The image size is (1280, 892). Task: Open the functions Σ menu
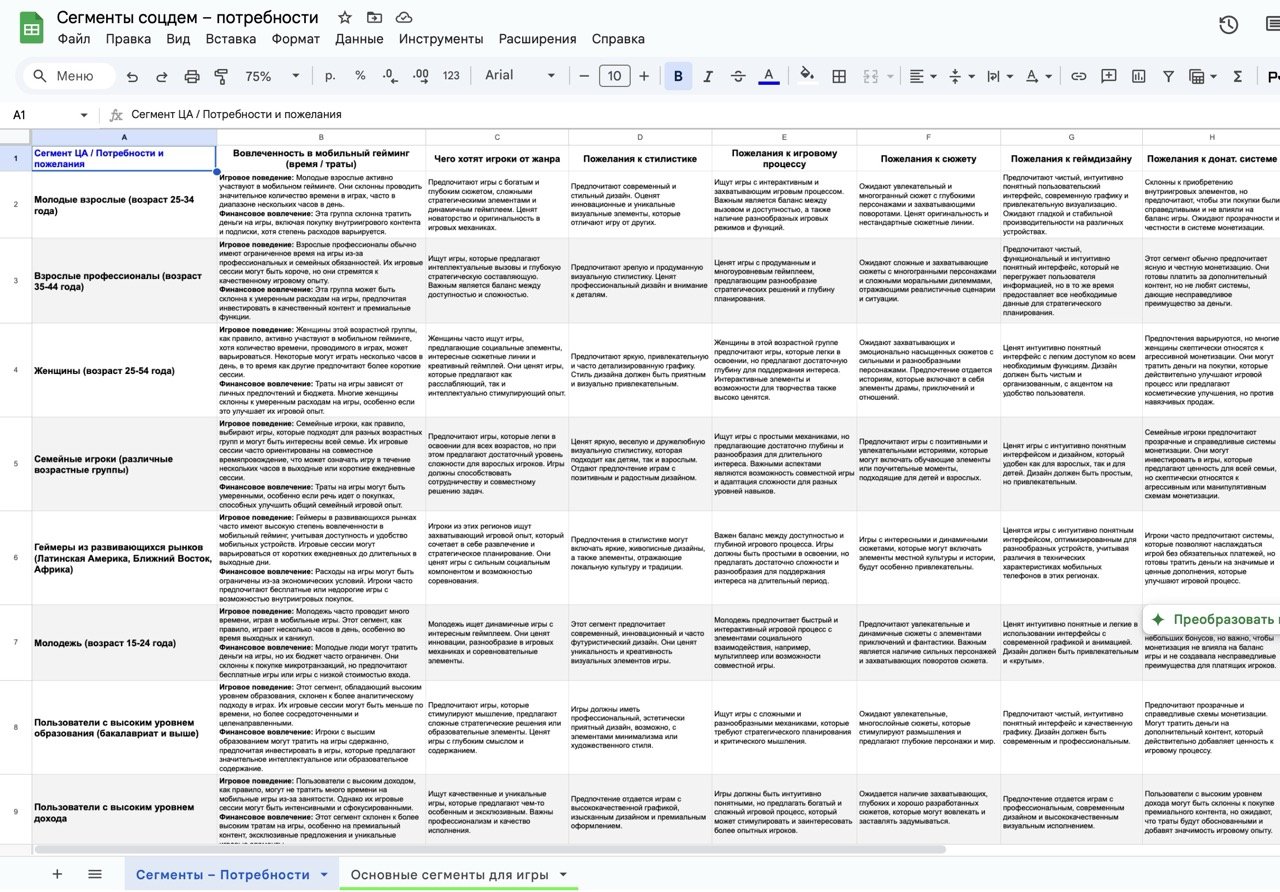[x=1238, y=76]
